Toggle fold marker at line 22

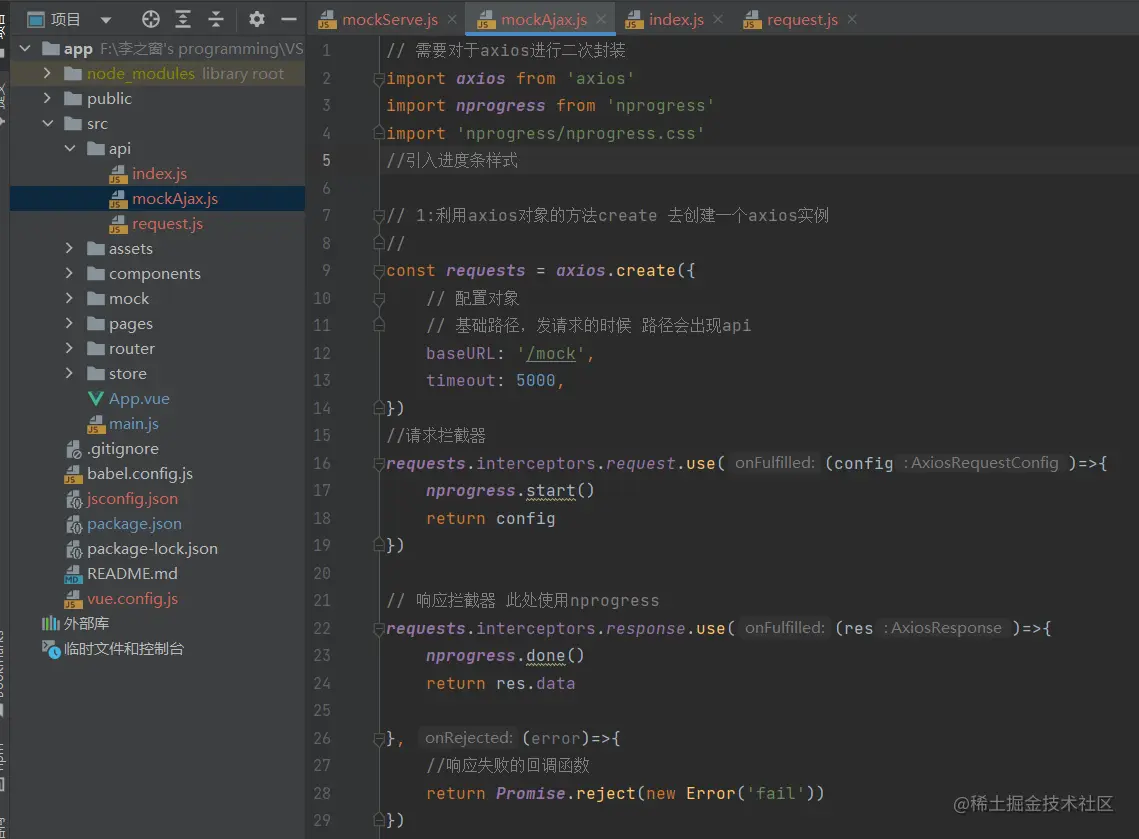tap(379, 629)
